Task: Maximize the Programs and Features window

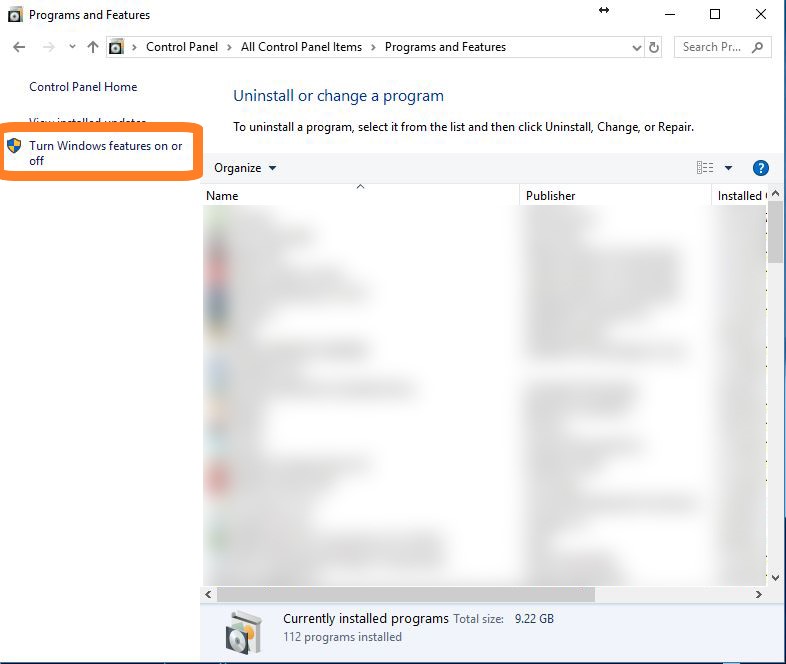Action: (x=715, y=15)
